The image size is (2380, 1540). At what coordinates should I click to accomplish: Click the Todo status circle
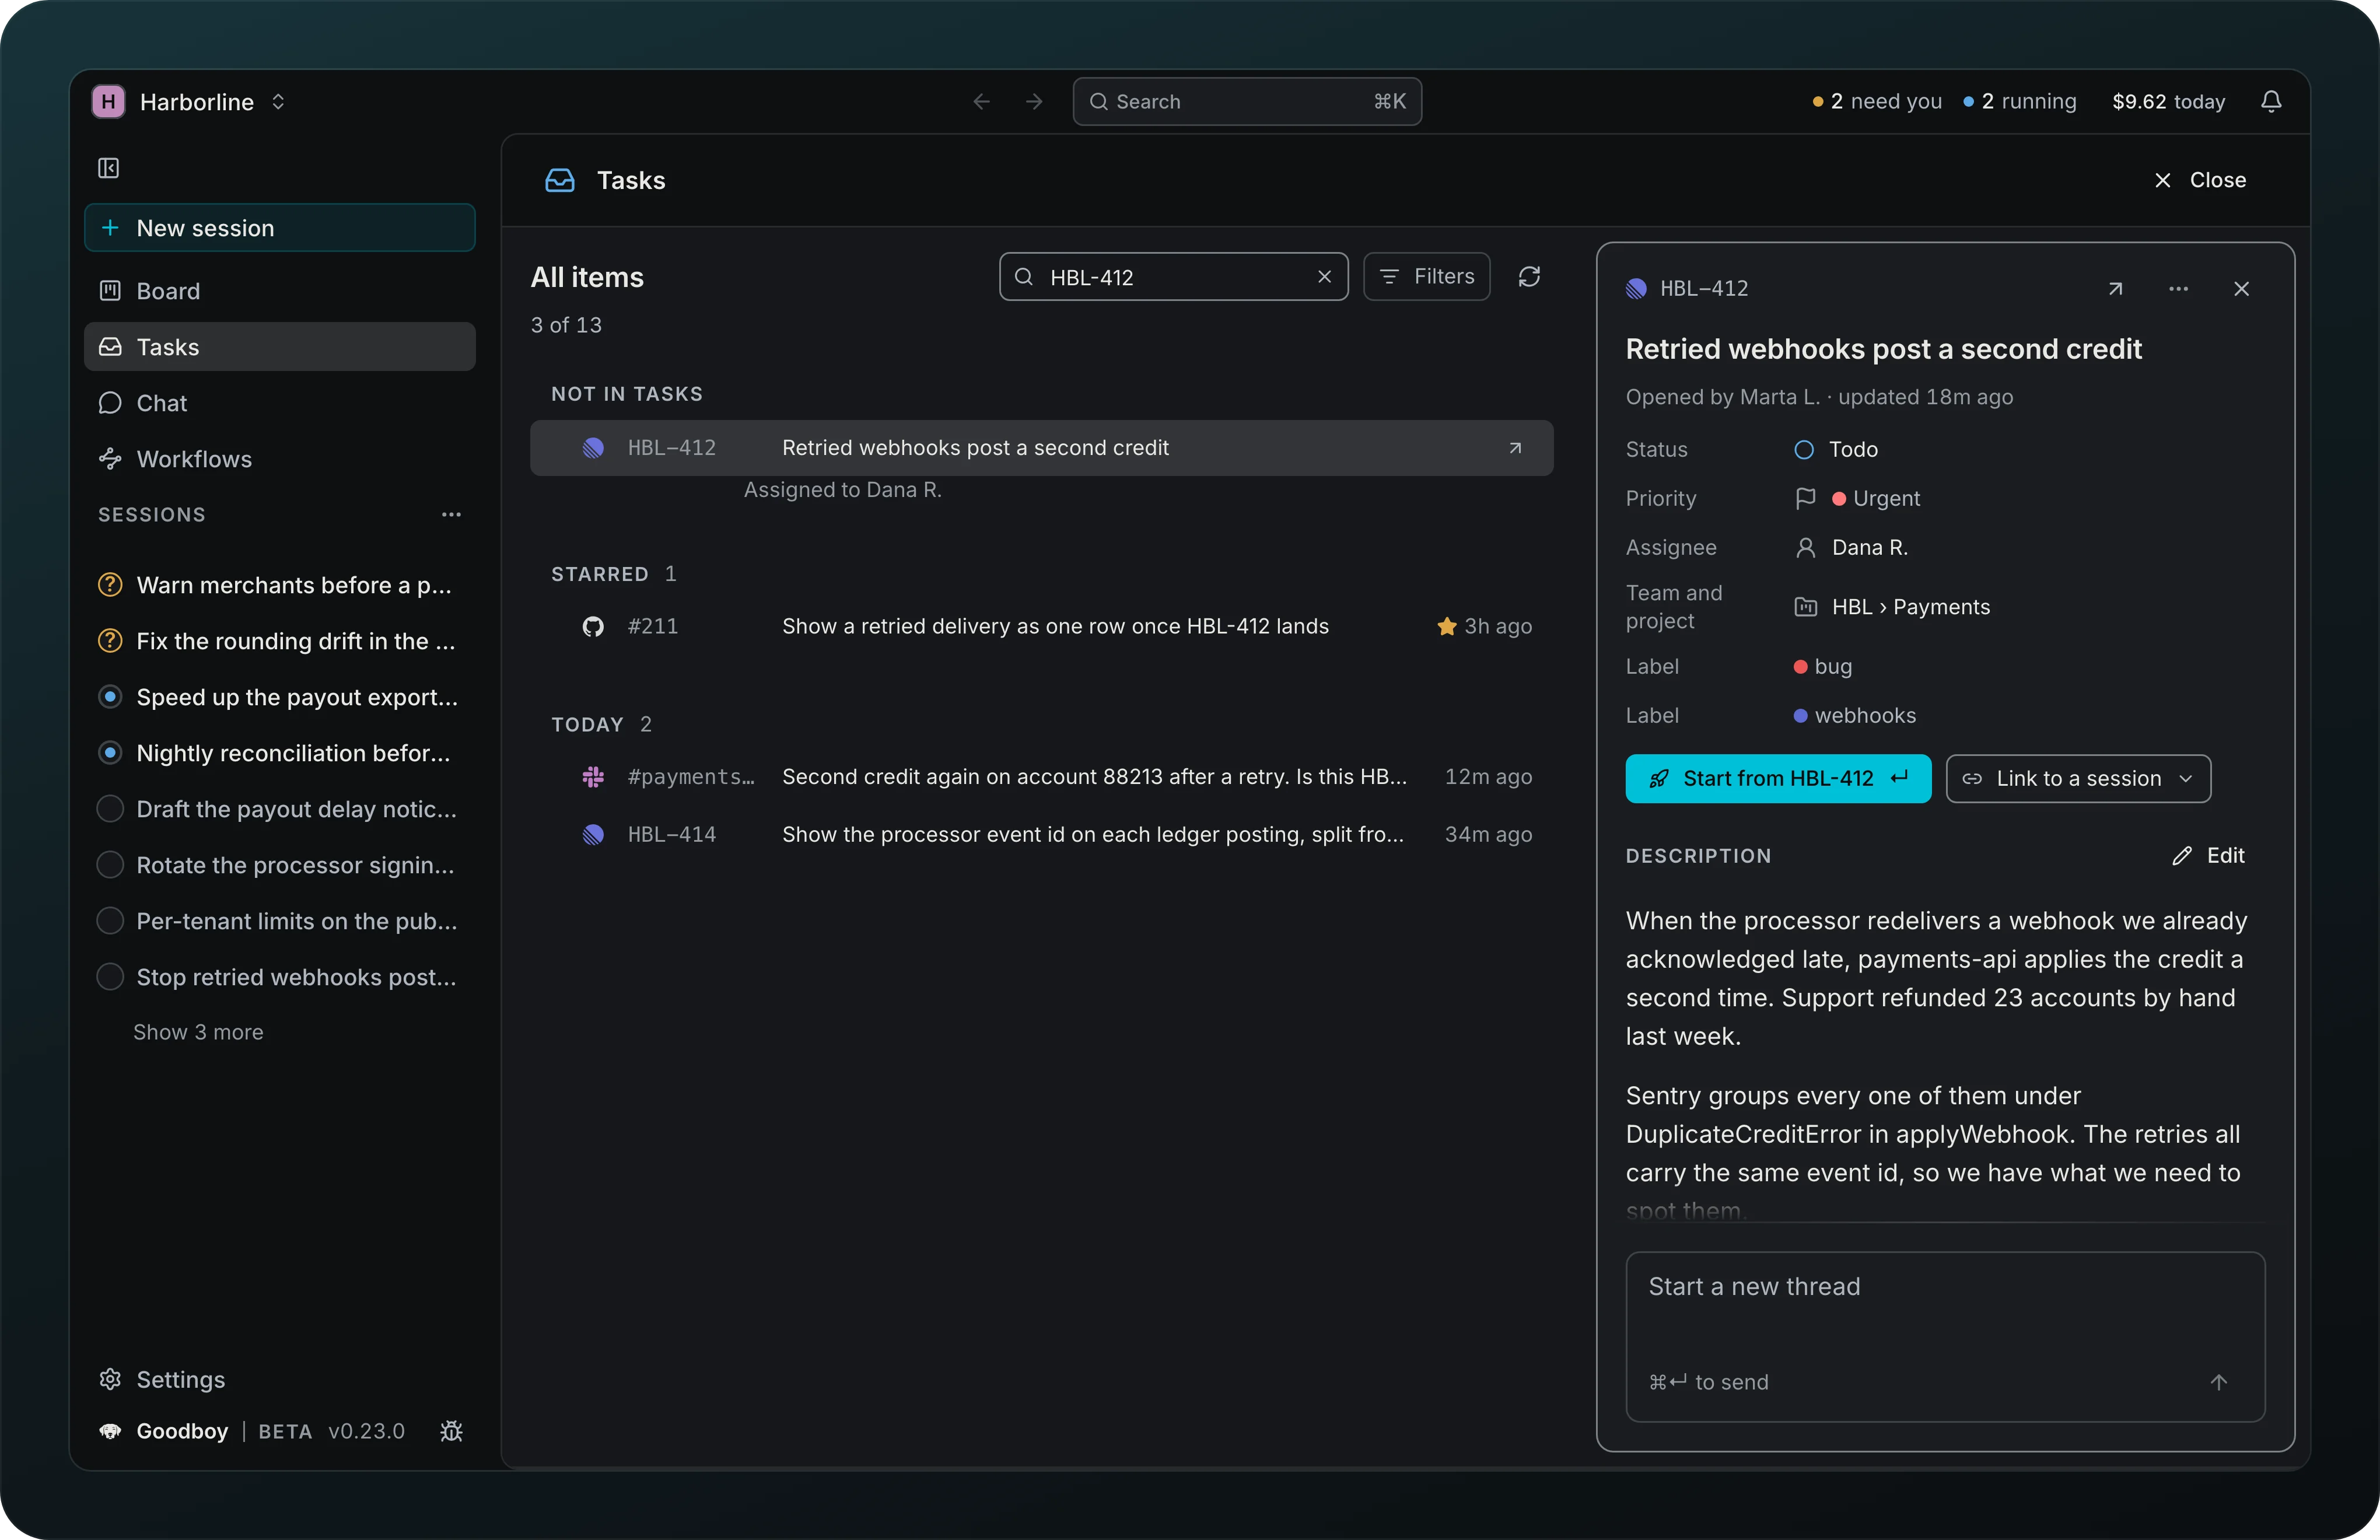point(1803,450)
